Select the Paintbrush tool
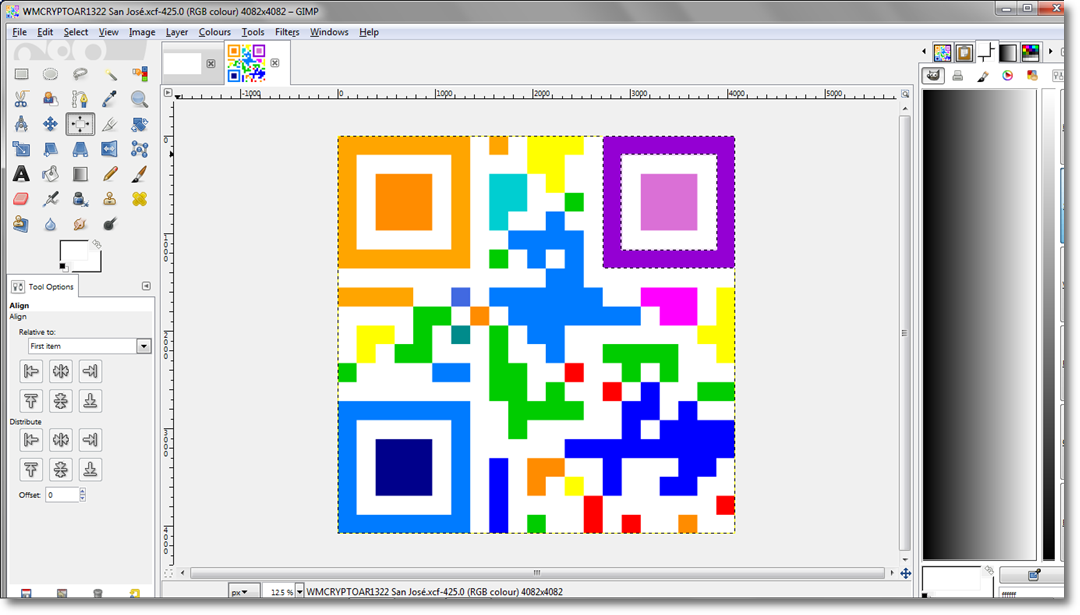1080x615 pixels. click(139, 174)
